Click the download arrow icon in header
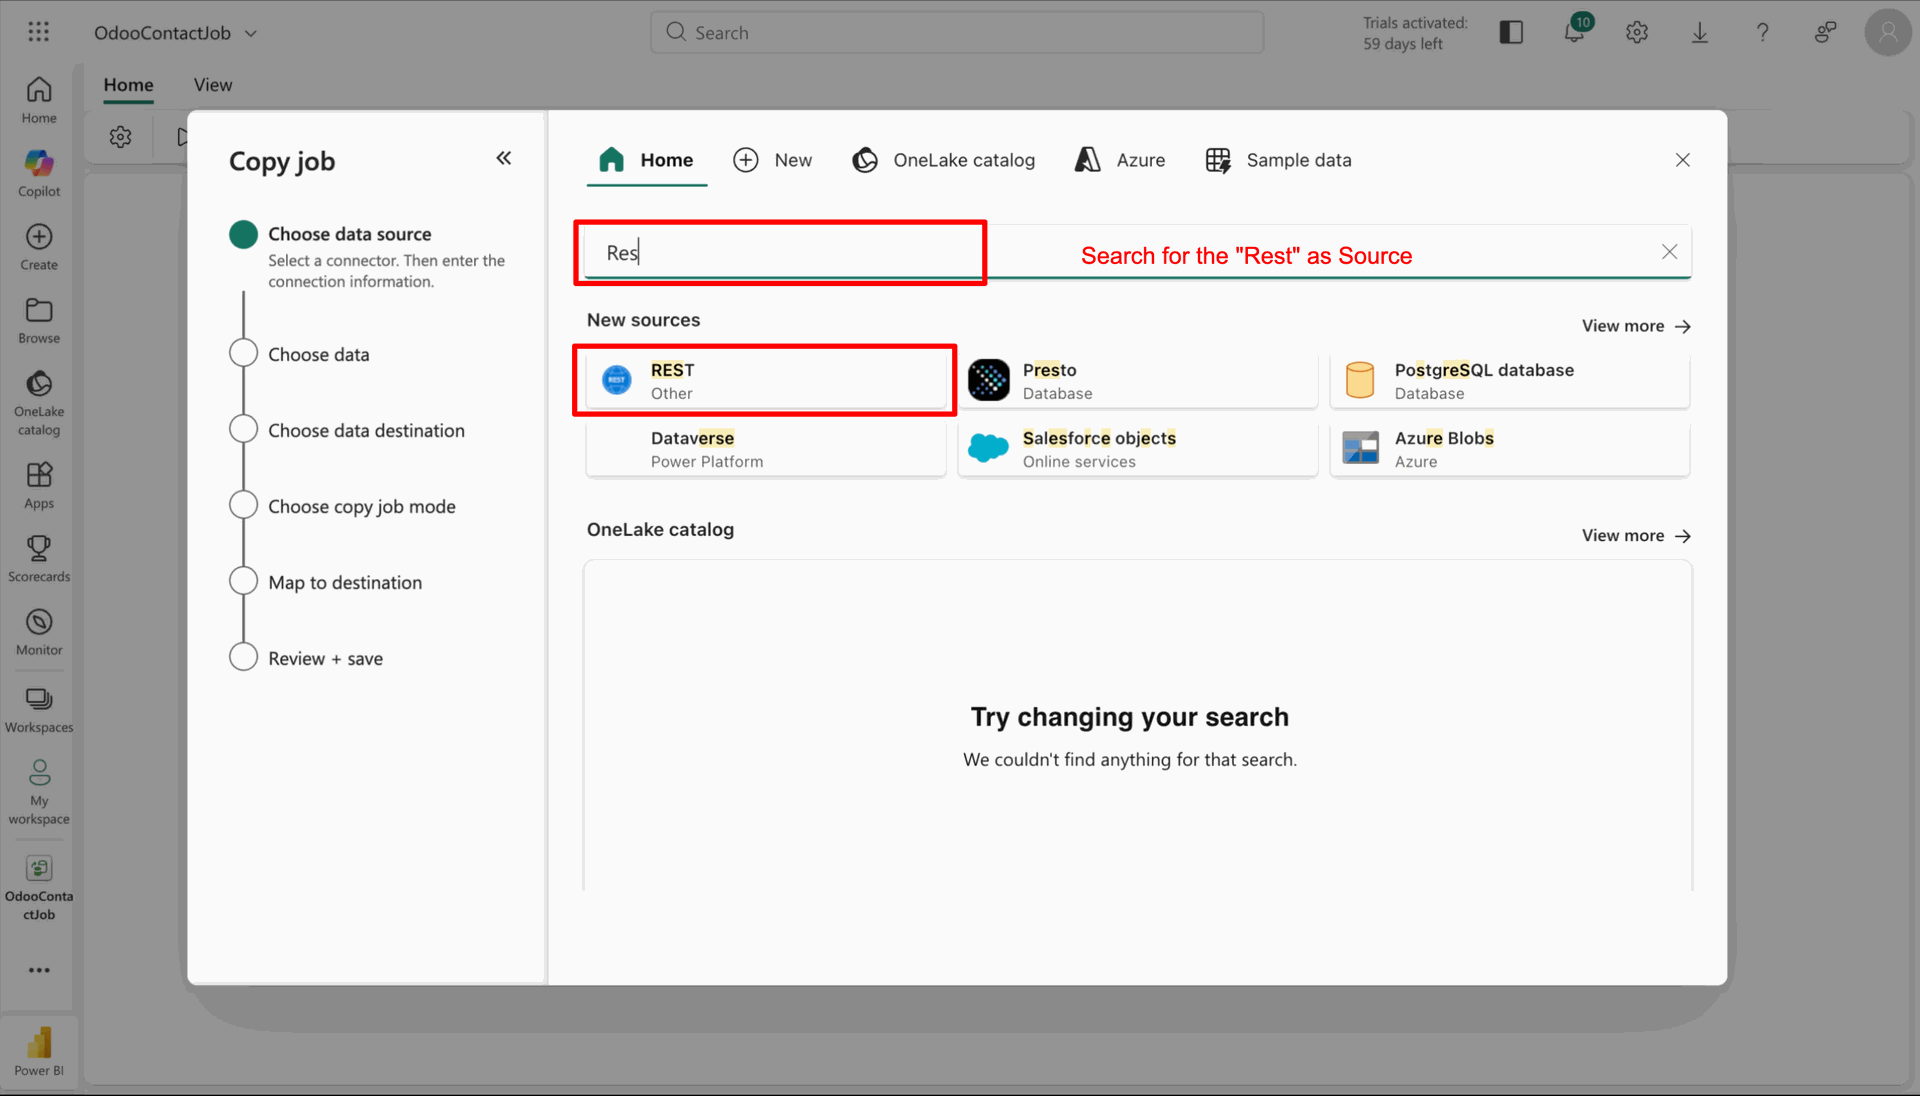 coord(1699,32)
